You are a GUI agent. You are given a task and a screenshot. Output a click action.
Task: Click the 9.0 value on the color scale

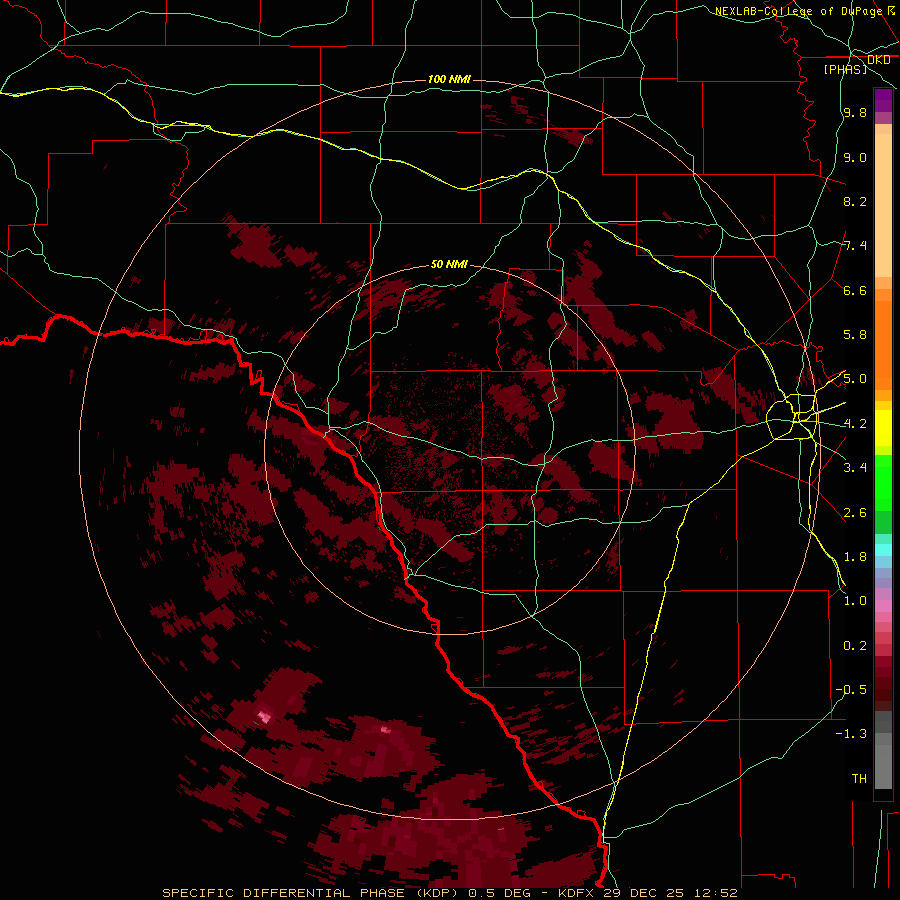coord(855,157)
